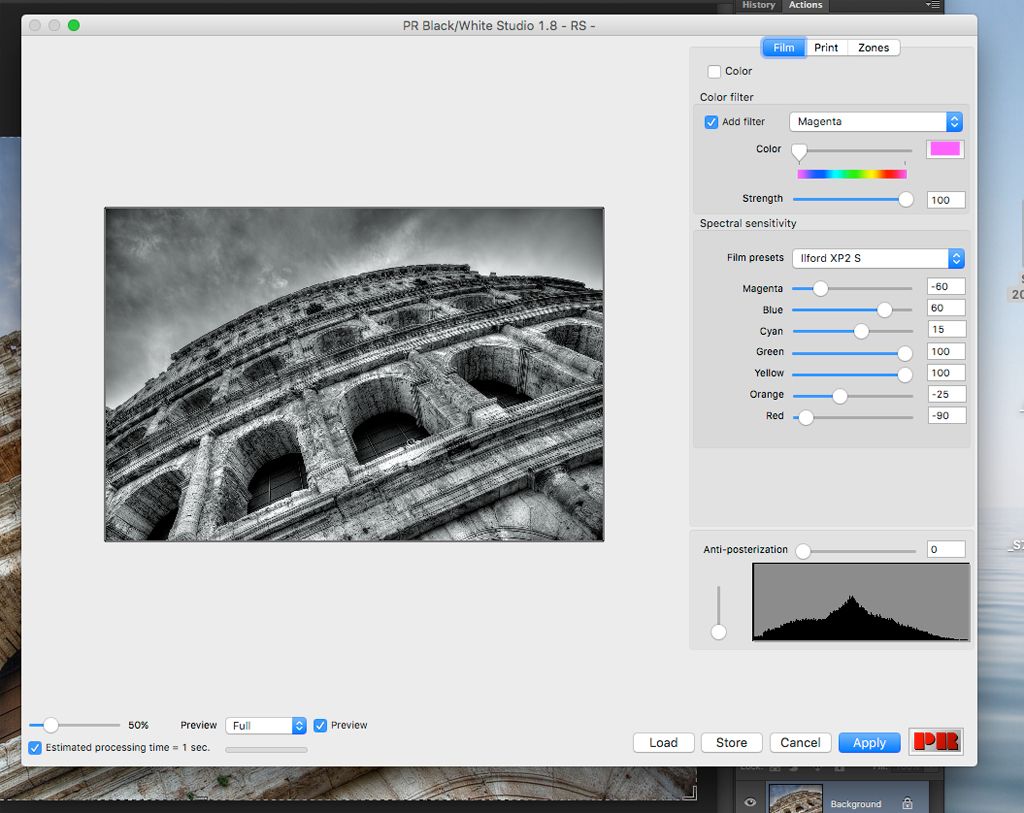The width and height of the screenshot is (1024, 813).
Task: Open the History panel flyout menu icon
Action: [932, 5]
